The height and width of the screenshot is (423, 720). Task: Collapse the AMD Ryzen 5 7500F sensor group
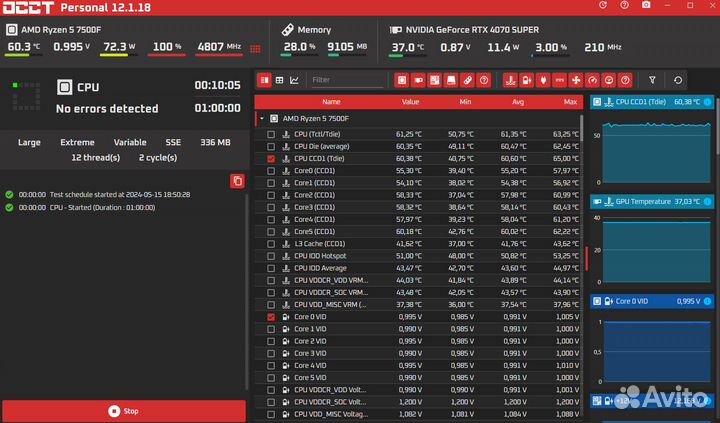click(x=262, y=118)
